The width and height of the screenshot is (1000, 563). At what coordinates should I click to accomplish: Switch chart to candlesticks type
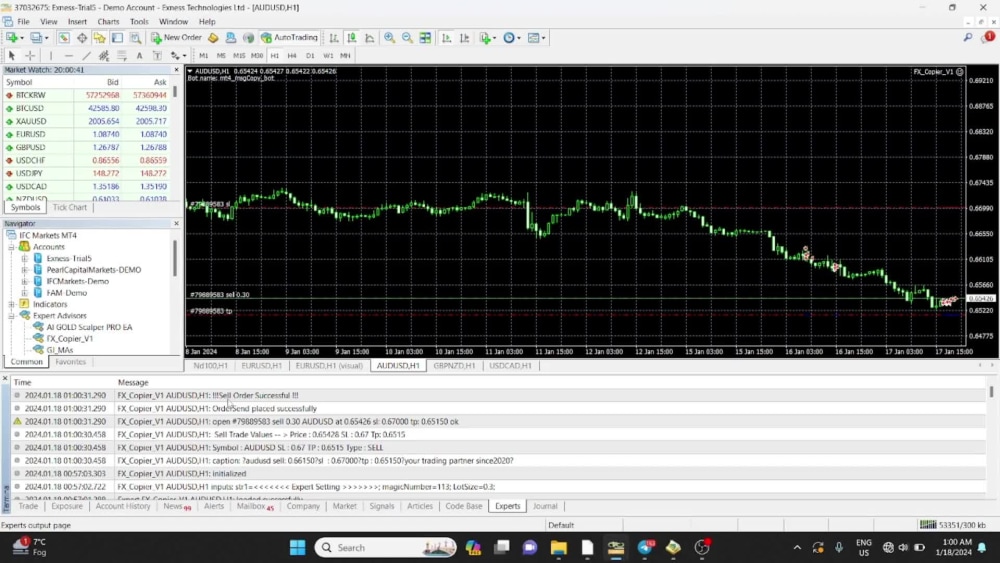(351, 38)
